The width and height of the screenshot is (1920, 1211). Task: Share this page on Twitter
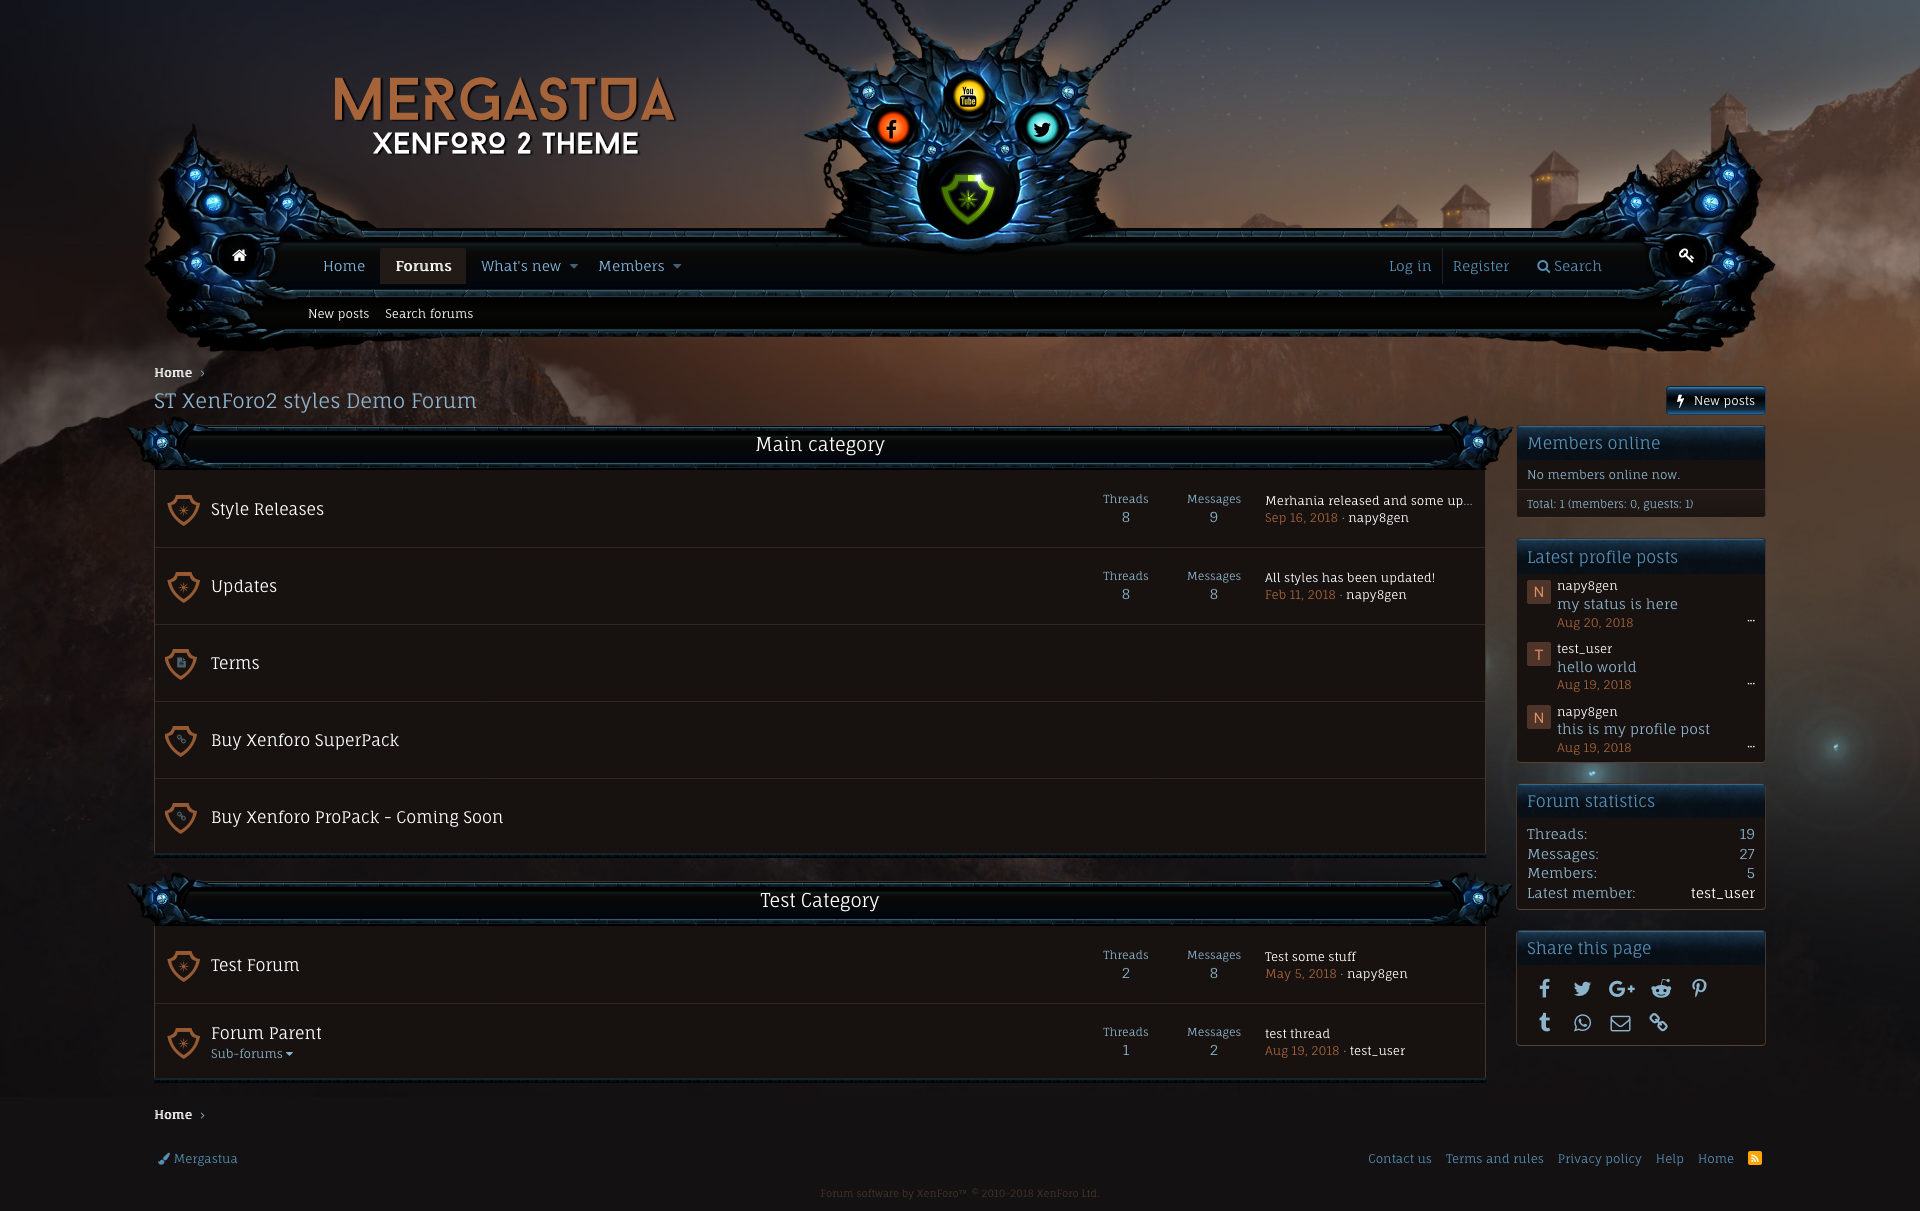pyautogui.click(x=1582, y=989)
